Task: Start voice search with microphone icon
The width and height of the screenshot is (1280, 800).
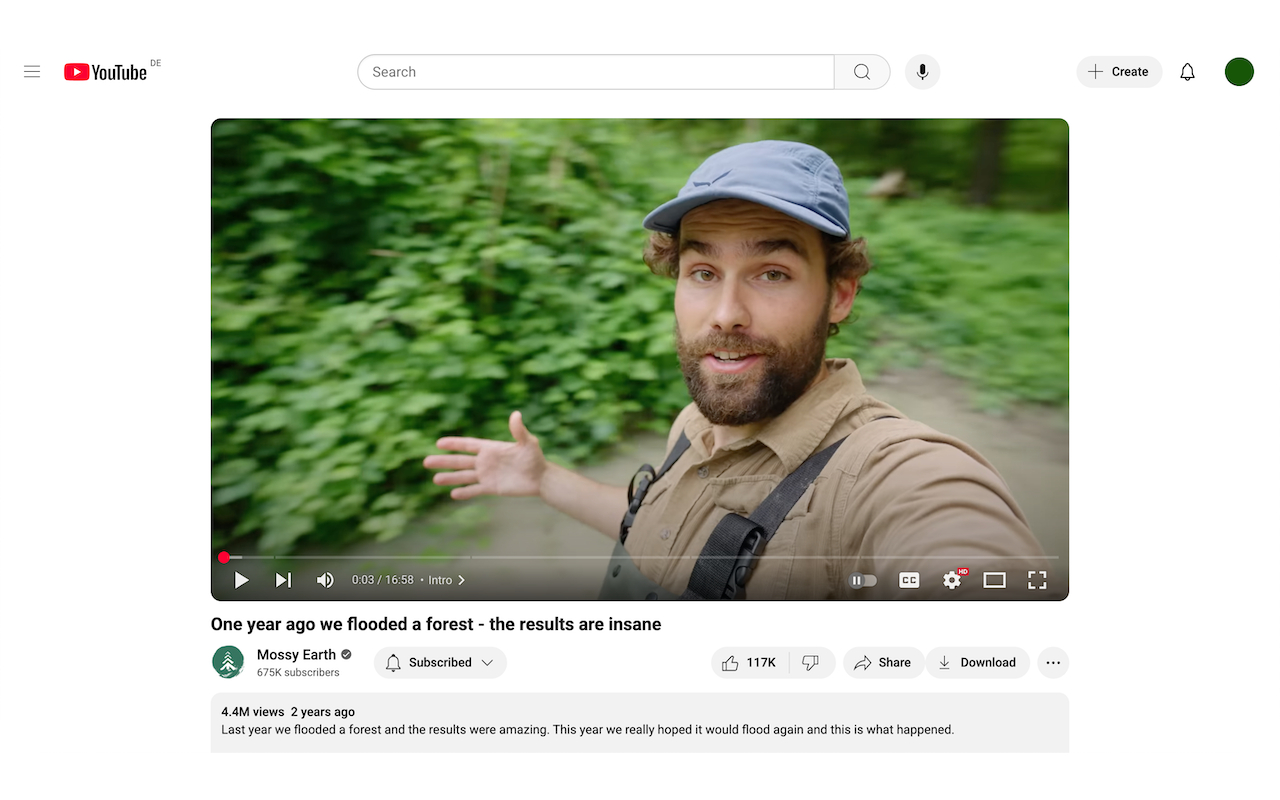Action: point(922,72)
